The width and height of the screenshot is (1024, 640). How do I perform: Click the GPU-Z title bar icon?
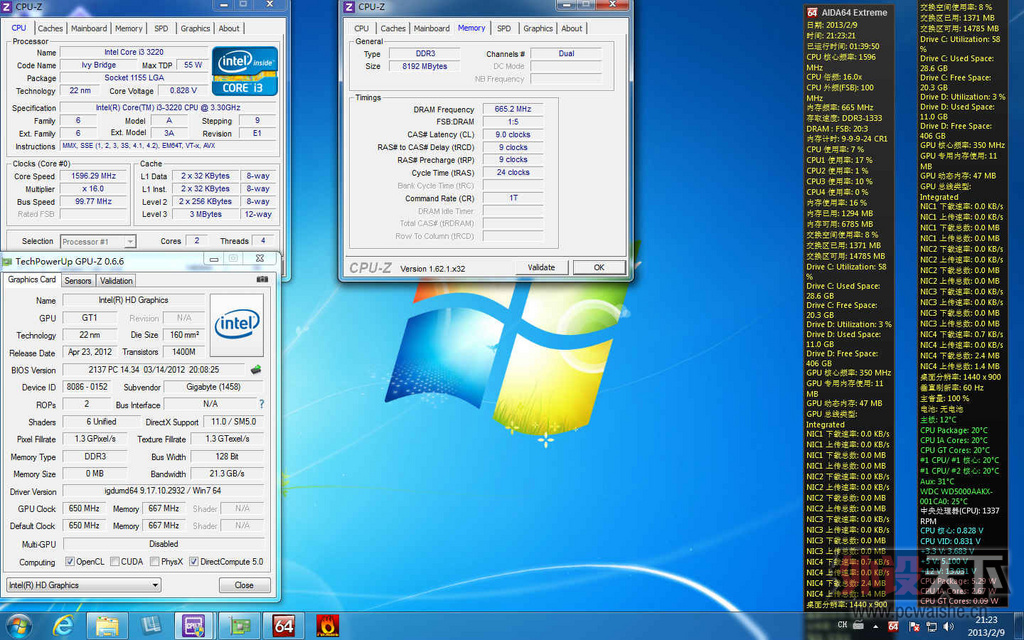pyautogui.click(x=7, y=261)
